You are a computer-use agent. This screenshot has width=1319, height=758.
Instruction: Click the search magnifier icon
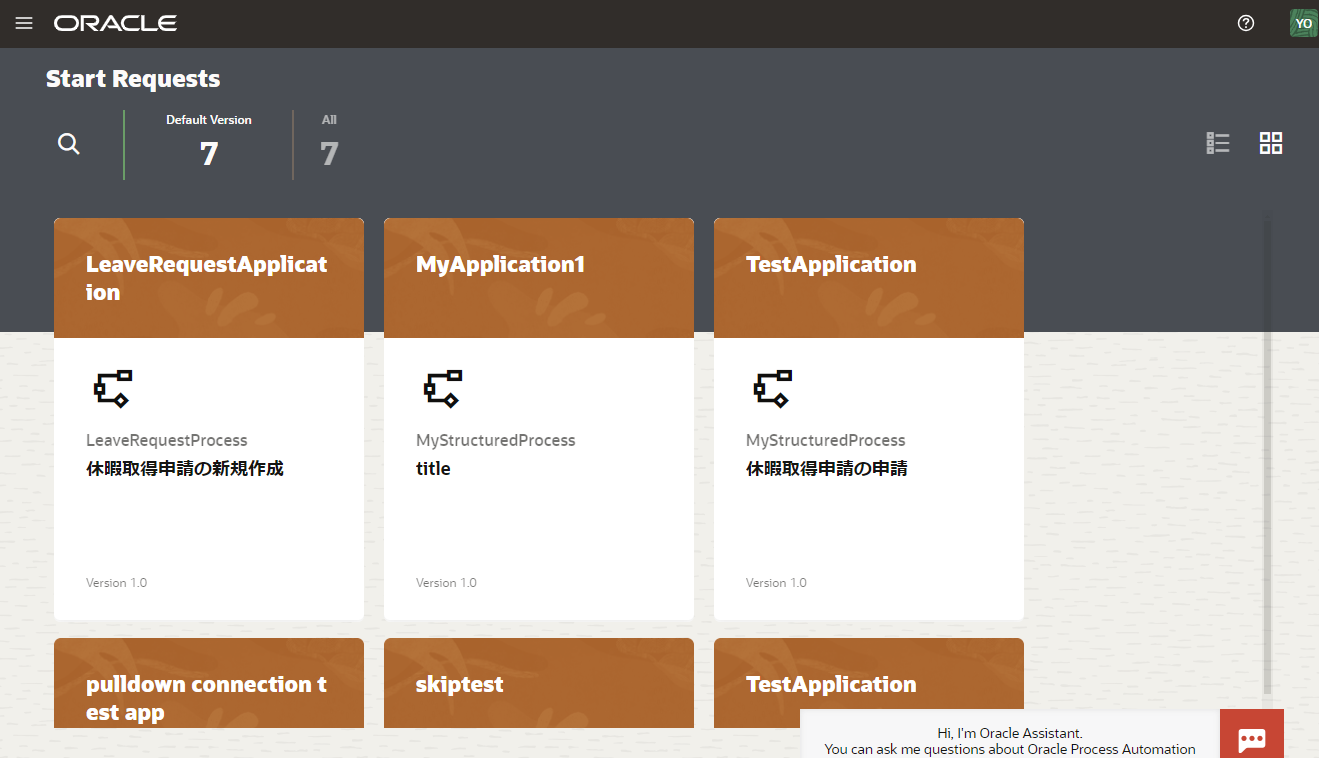[x=68, y=144]
